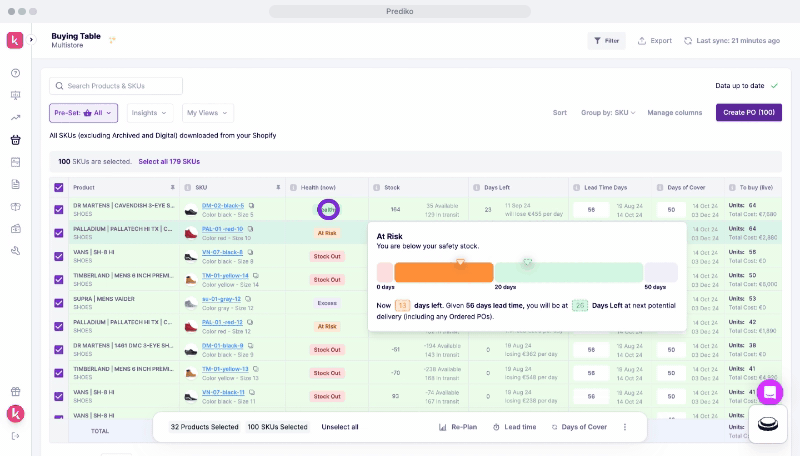Uncheck the VN-07-black-8 row checkbox
Image resolution: width=800 pixels, height=456 pixels.
click(59, 256)
